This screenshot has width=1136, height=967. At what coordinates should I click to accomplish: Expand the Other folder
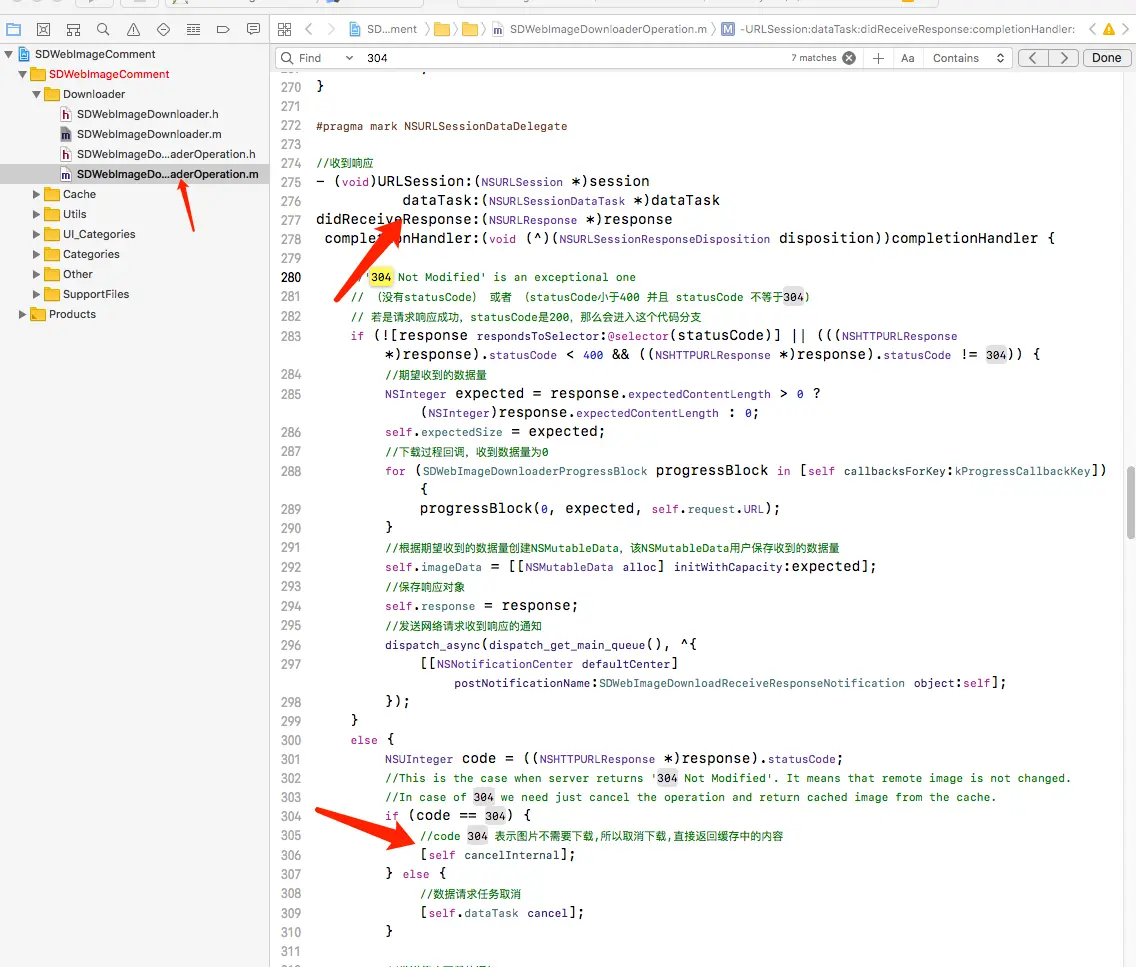tap(36, 275)
